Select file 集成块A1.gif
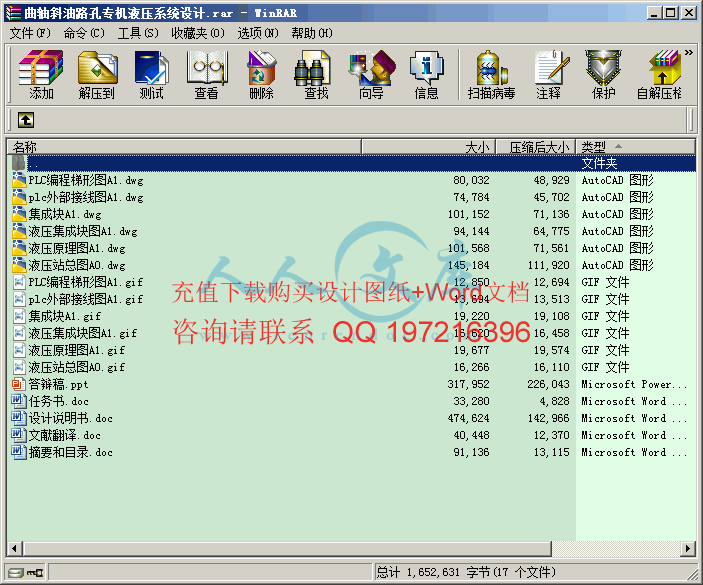 point(352,316)
